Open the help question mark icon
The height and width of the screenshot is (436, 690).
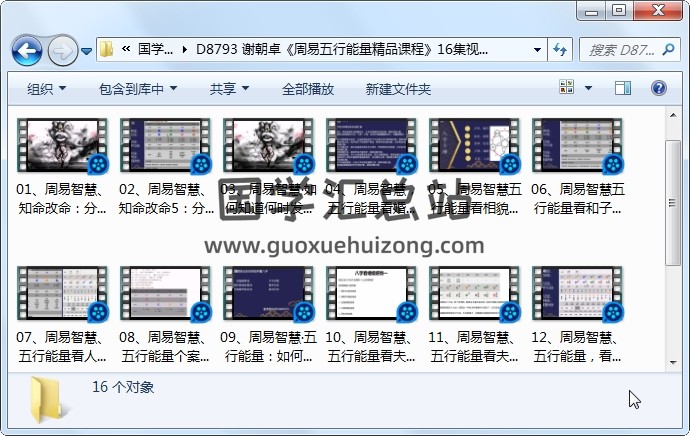pyautogui.click(x=660, y=89)
